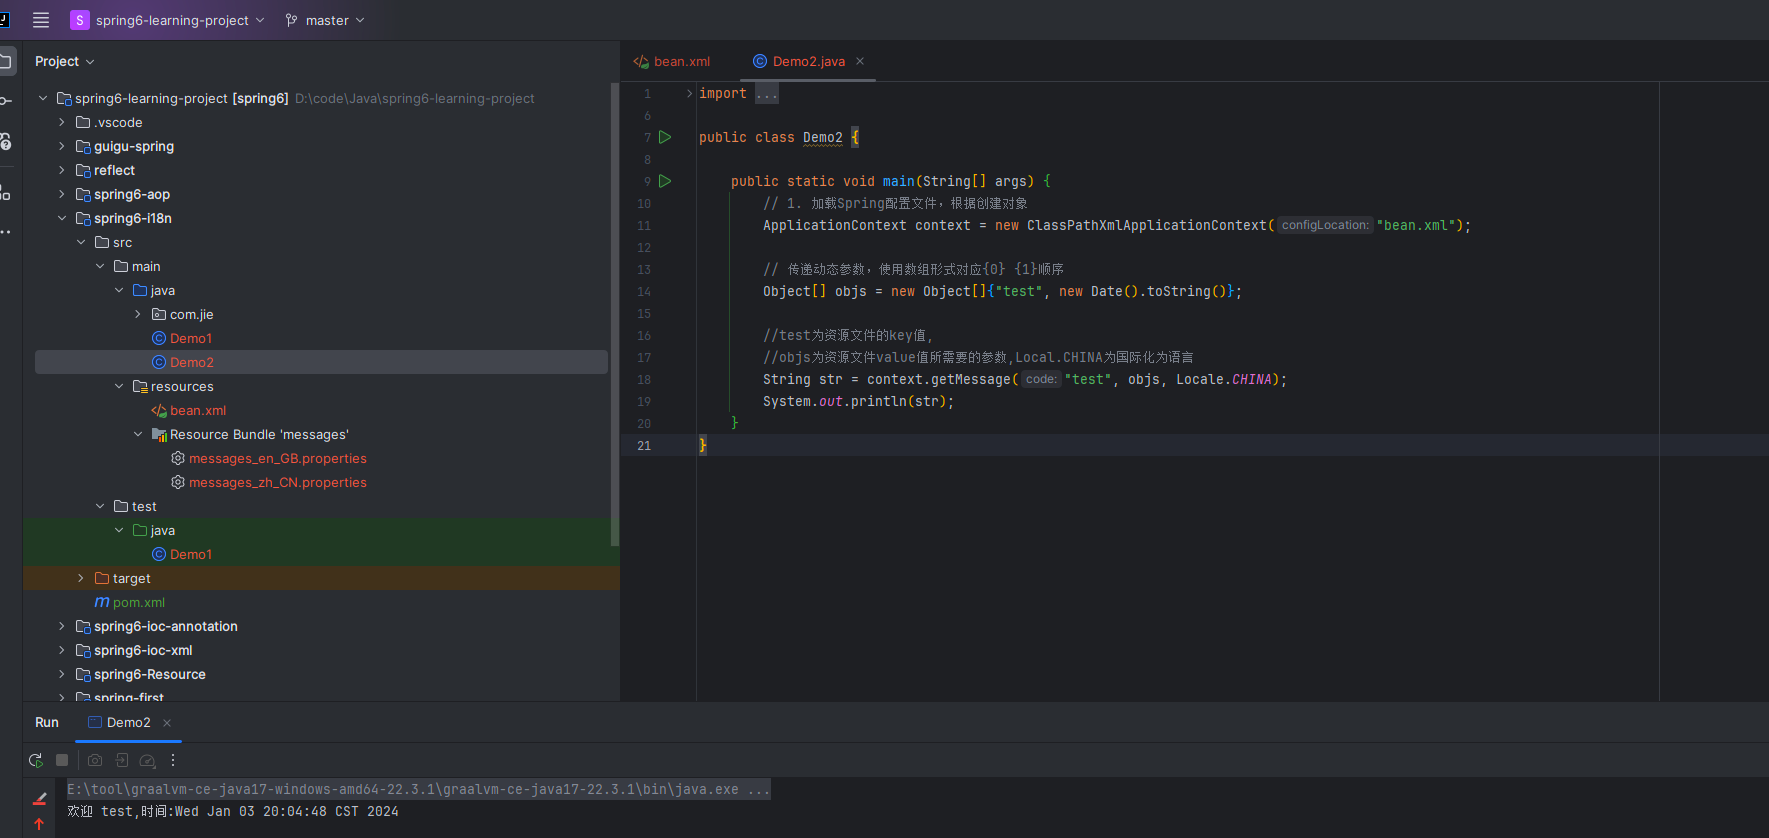1769x838 pixels.
Task: Expand the target folder
Action: [81, 578]
